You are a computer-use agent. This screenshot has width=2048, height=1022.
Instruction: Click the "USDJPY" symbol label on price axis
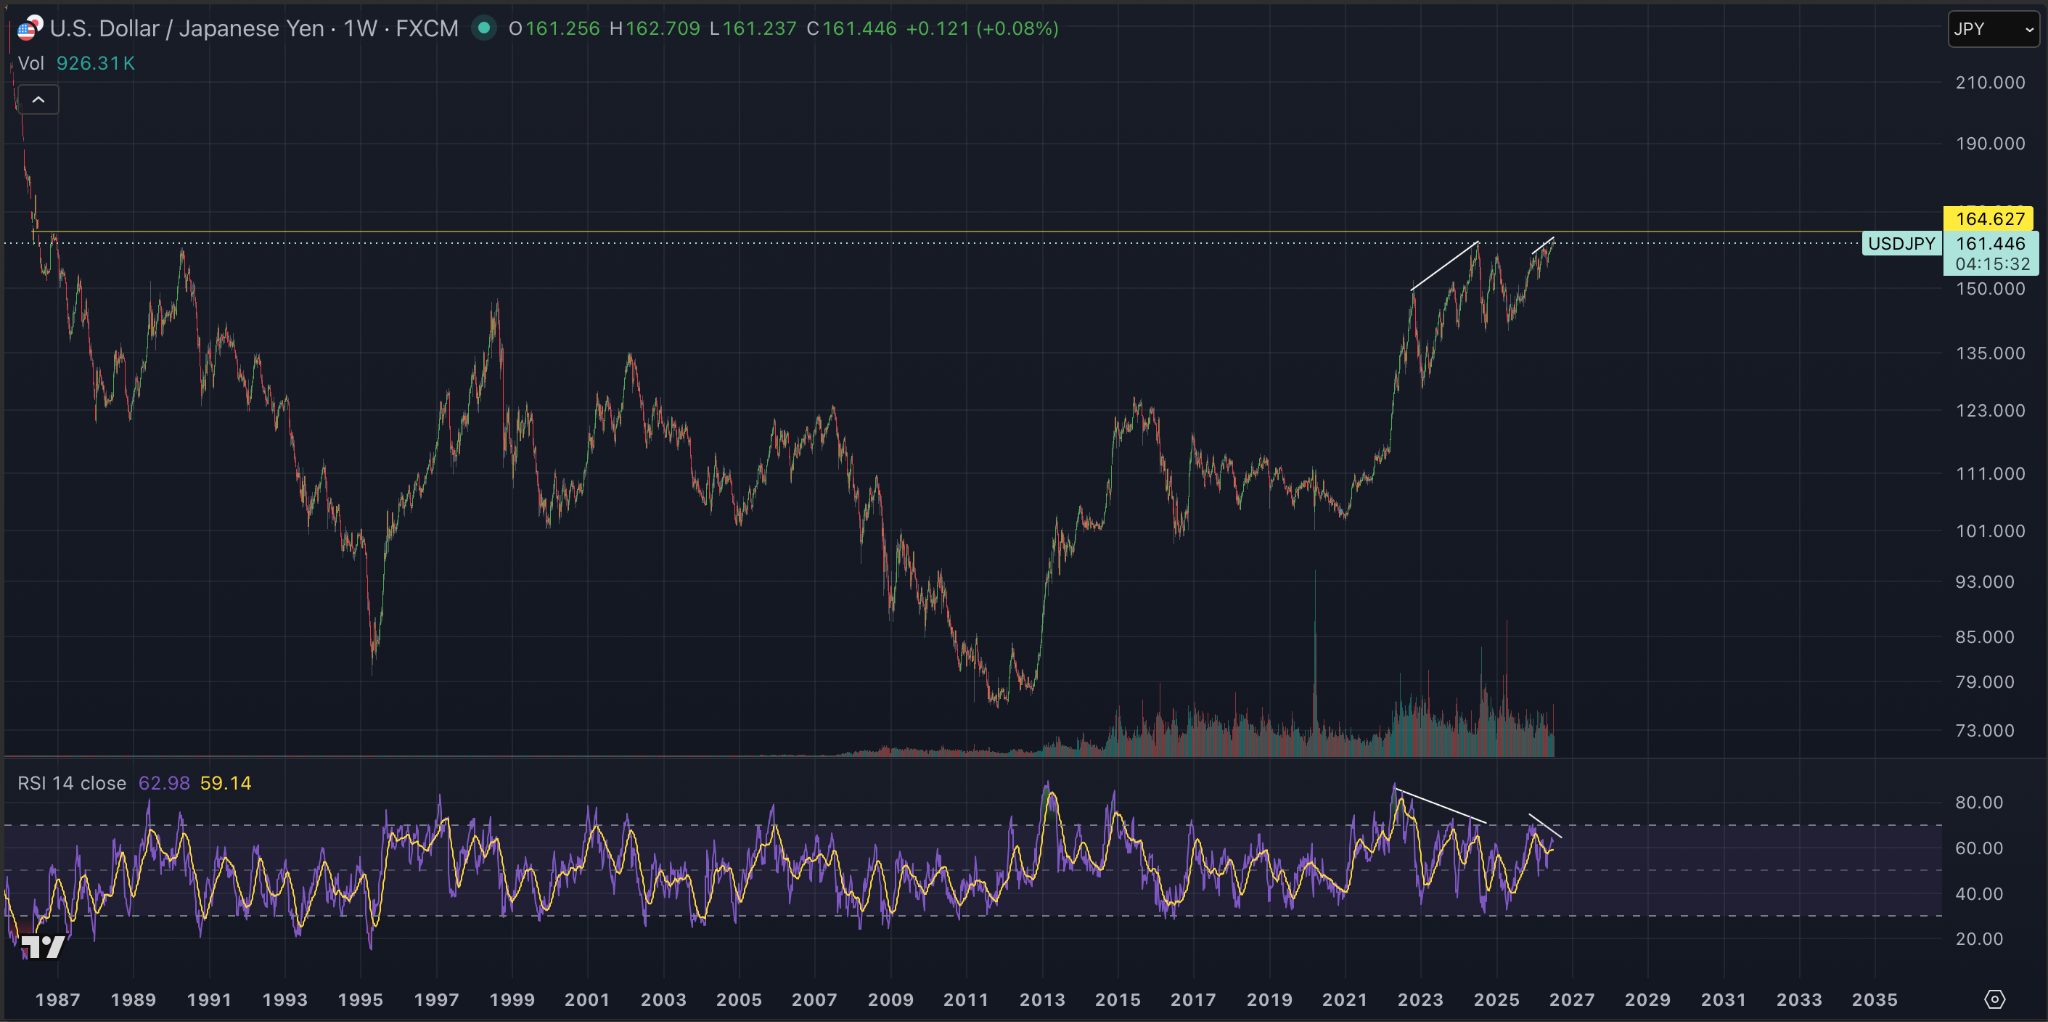[1902, 243]
